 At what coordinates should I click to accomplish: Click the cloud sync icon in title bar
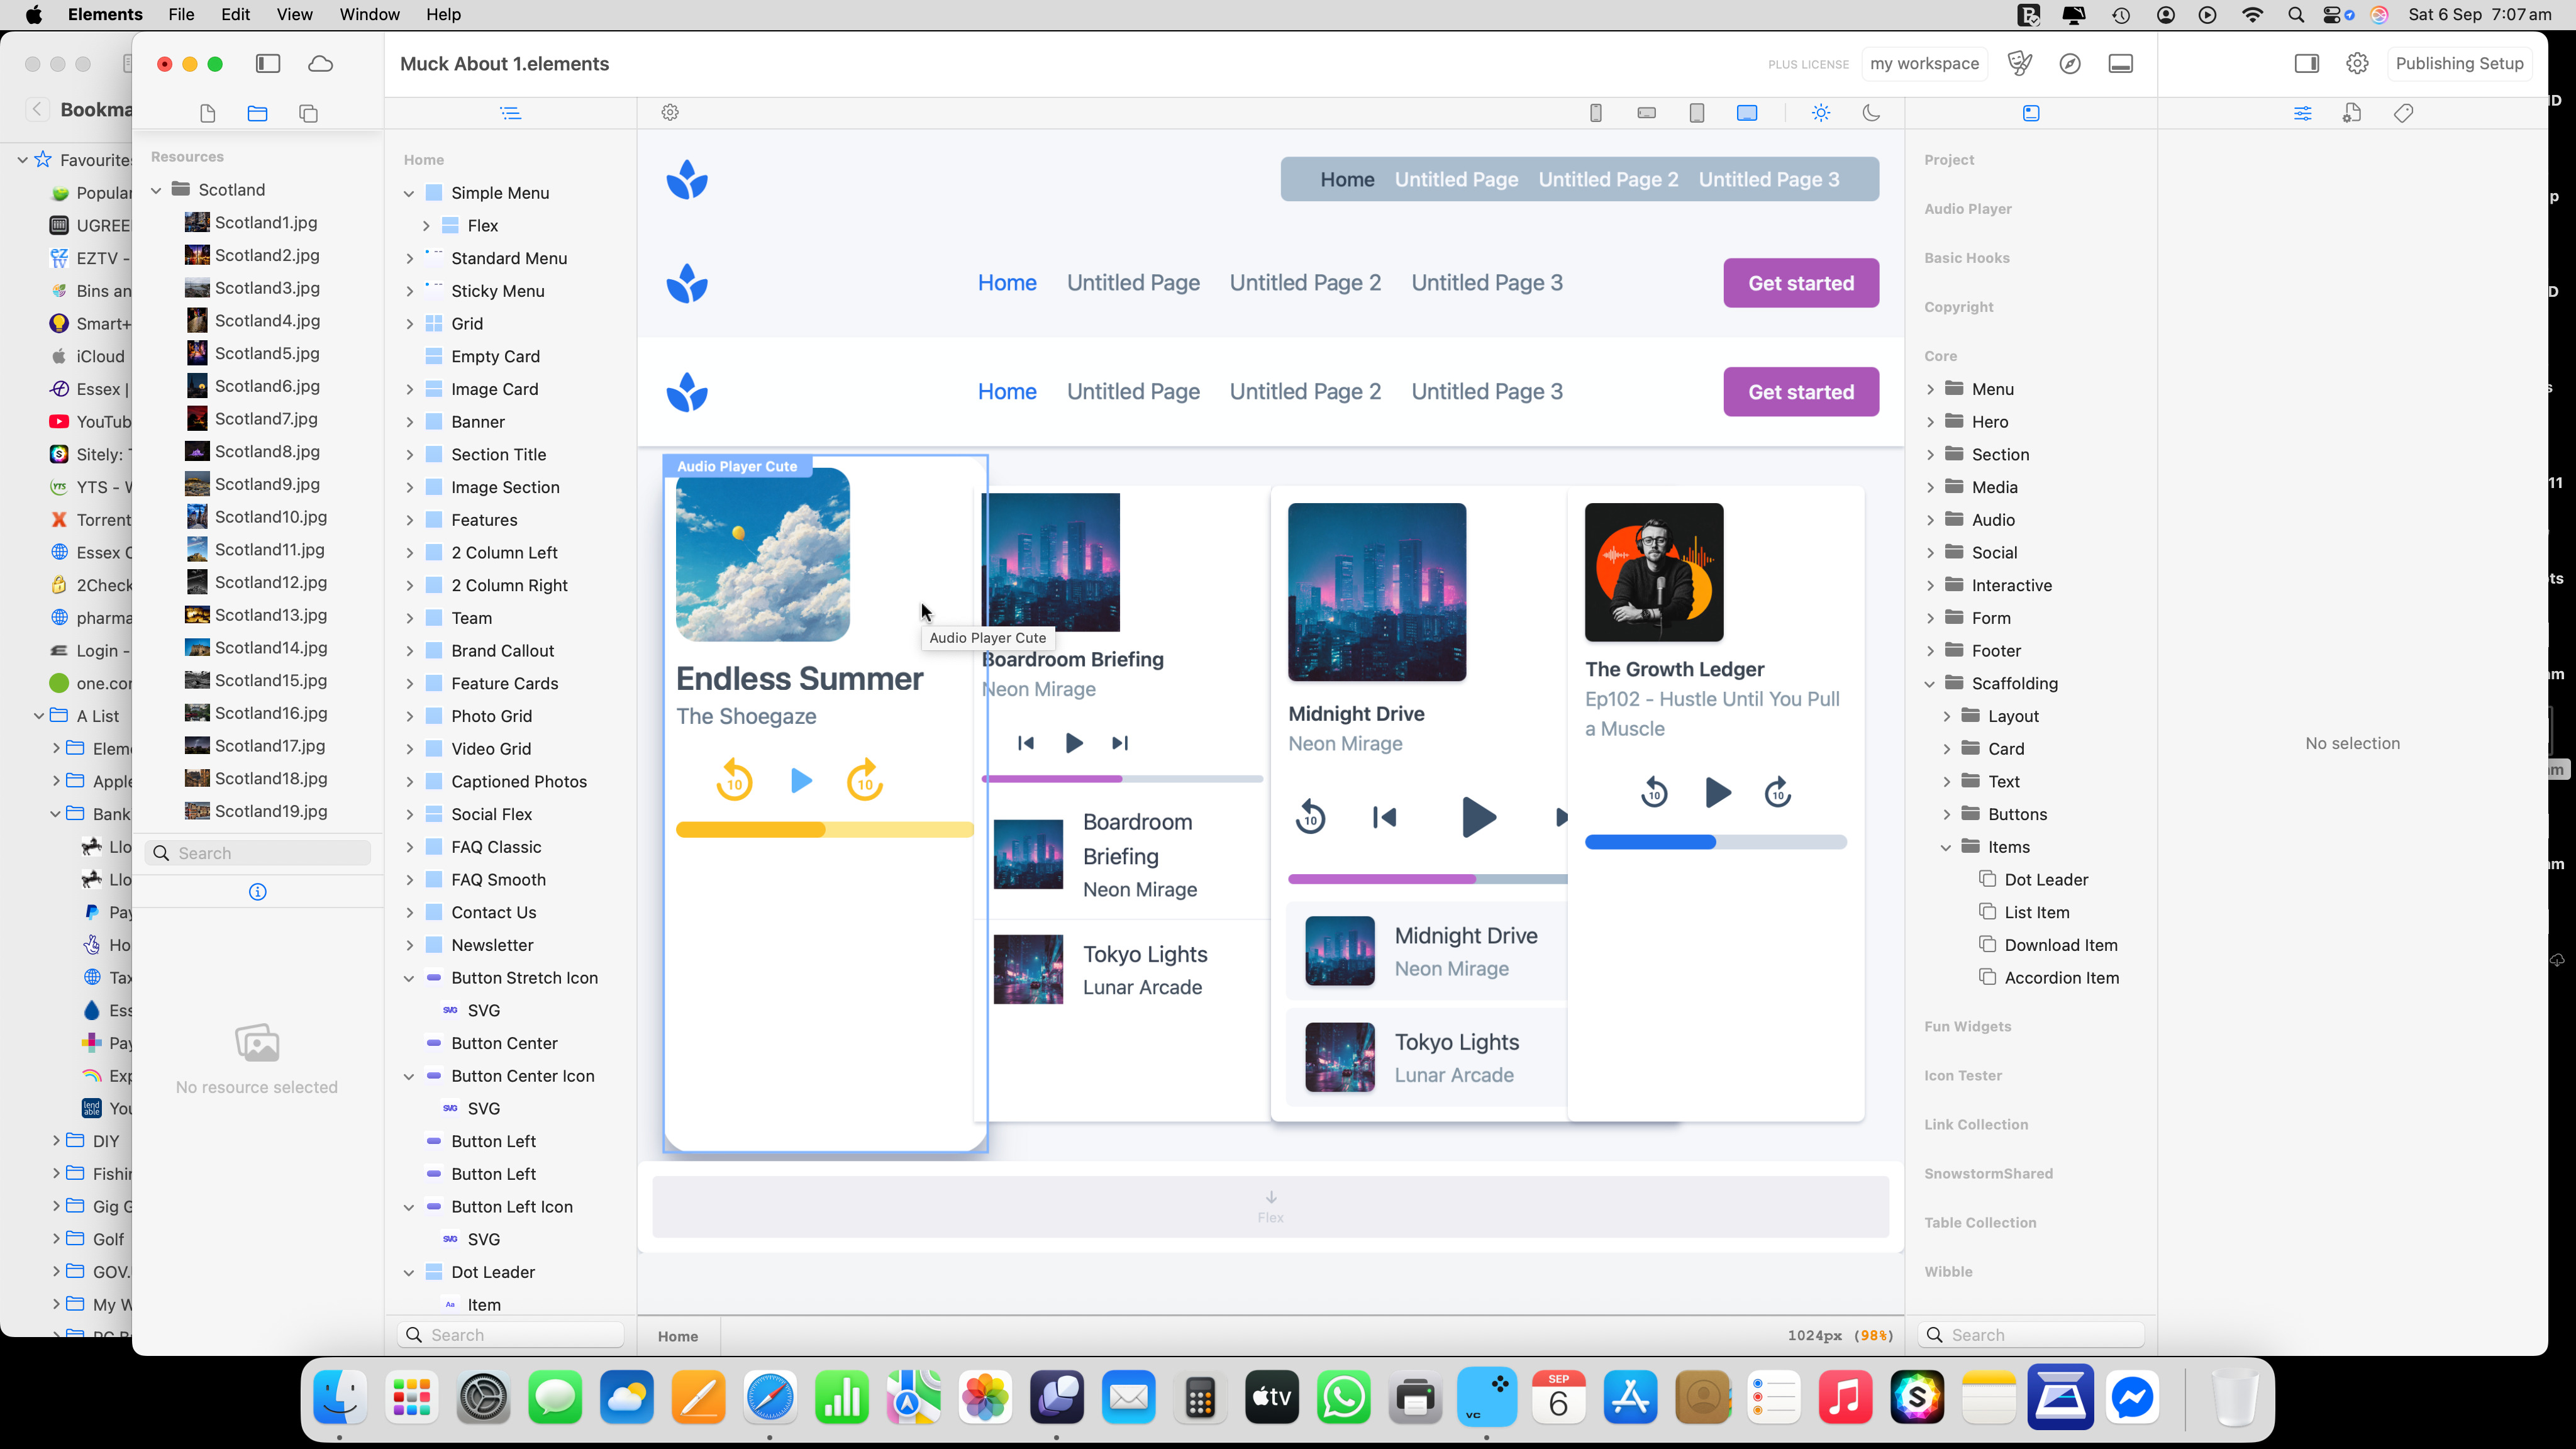(320, 64)
